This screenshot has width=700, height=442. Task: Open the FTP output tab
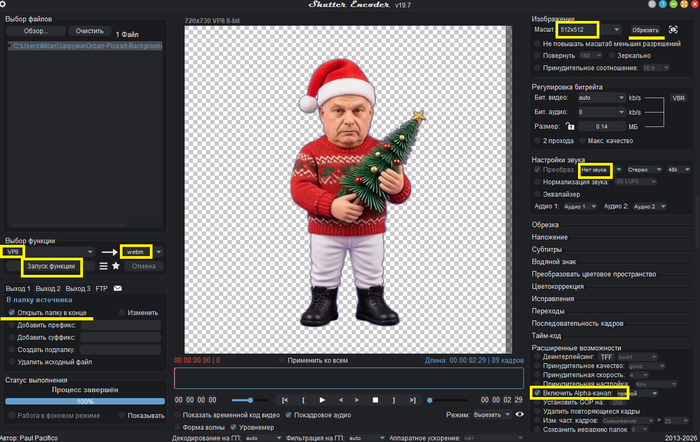coord(101,288)
